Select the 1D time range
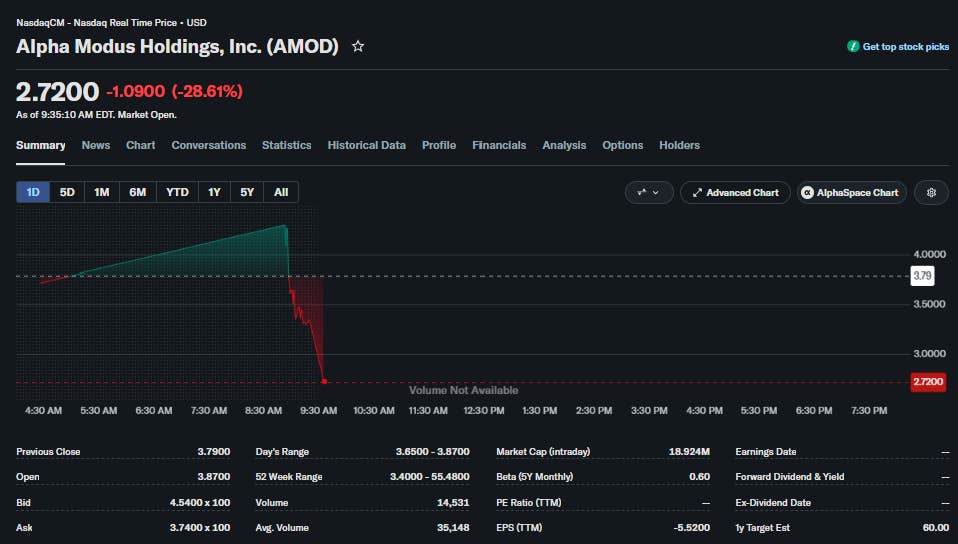Image resolution: width=958 pixels, height=544 pixels. point(33,192)
